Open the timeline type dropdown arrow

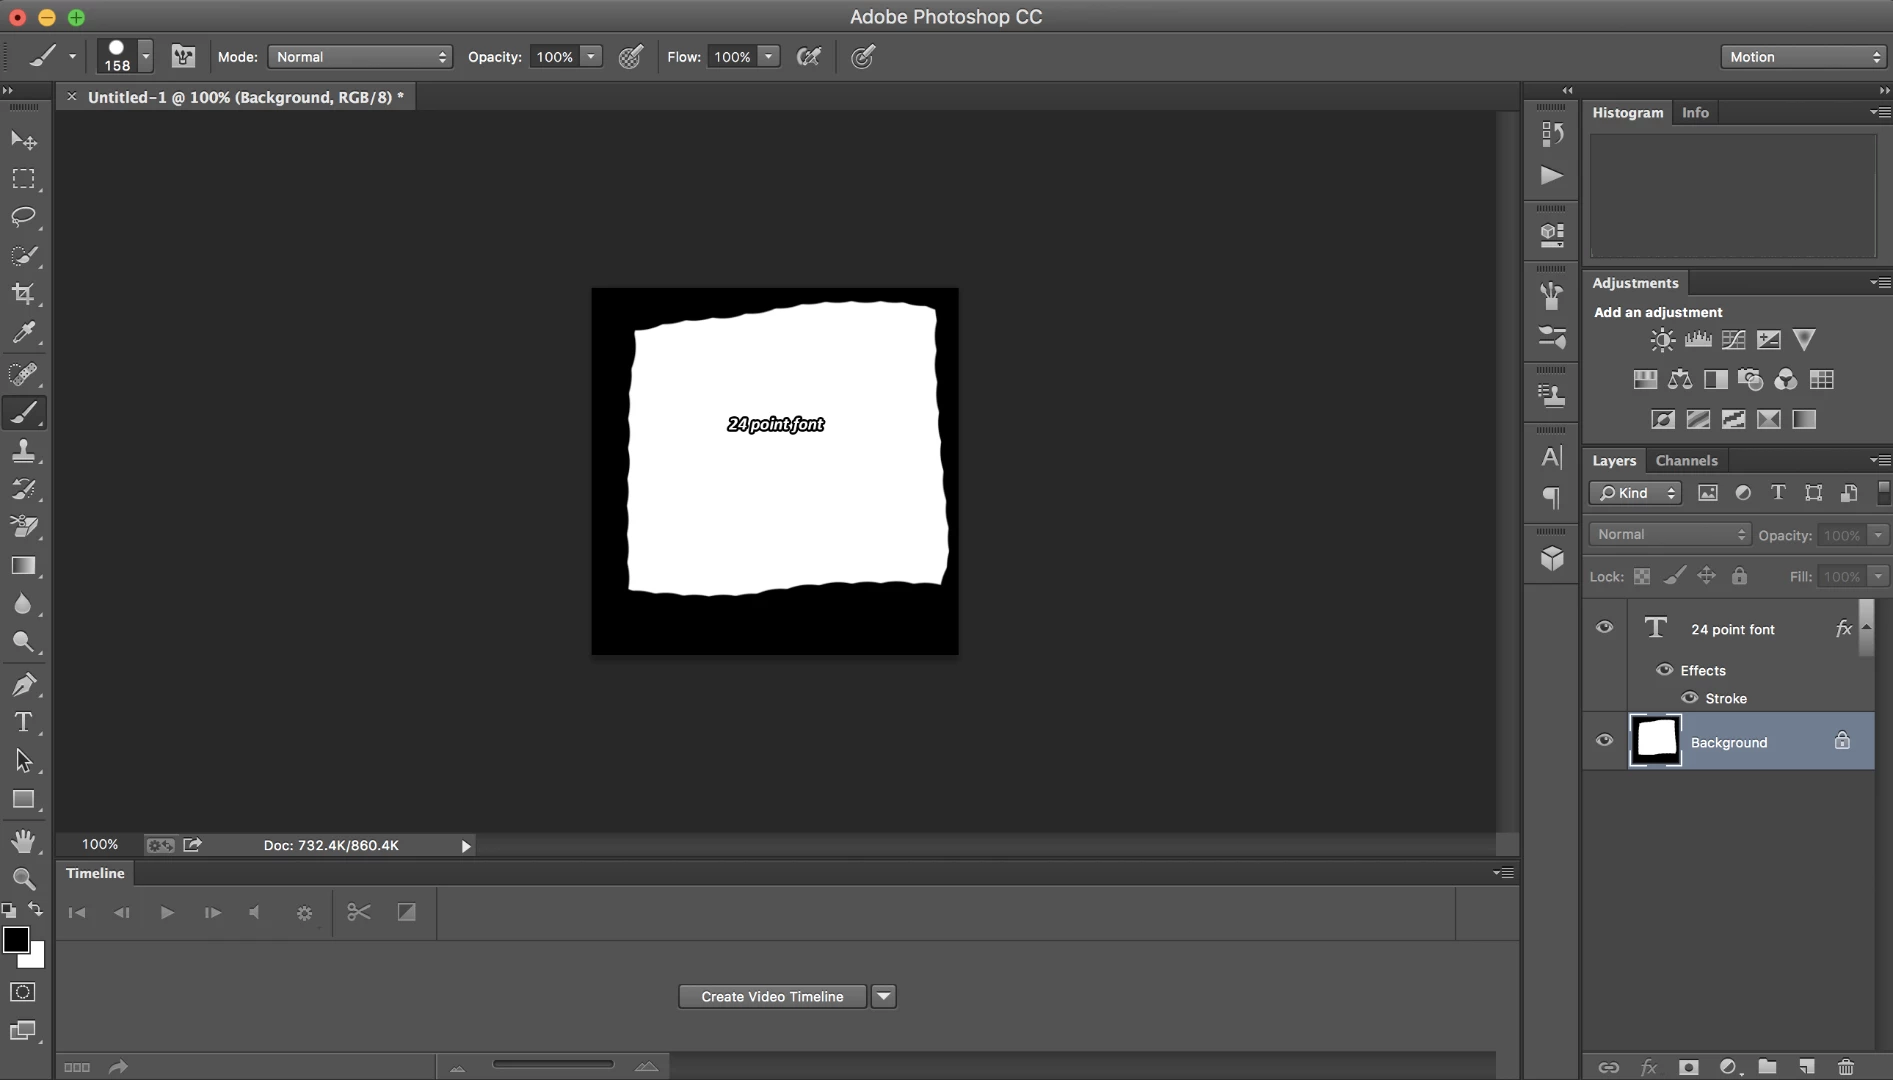click(x=883, y=996)
